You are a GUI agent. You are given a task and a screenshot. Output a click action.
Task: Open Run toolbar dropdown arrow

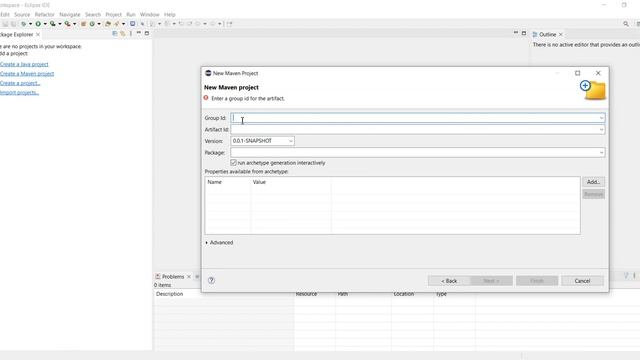[x=45, y=24]
